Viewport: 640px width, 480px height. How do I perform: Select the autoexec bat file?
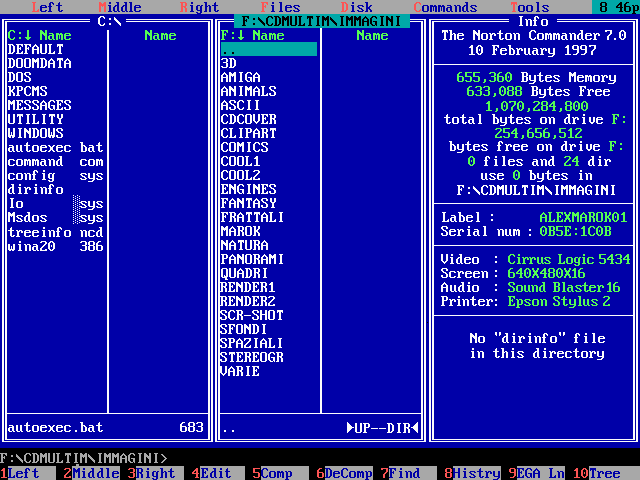[56, 147]
